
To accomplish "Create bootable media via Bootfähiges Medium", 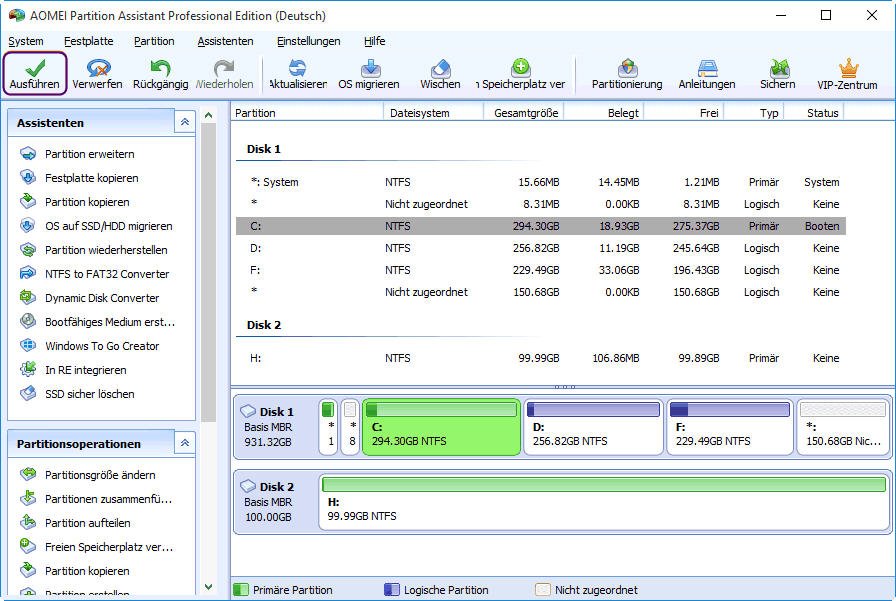I will pyautogui.click(x=98, y=322).
